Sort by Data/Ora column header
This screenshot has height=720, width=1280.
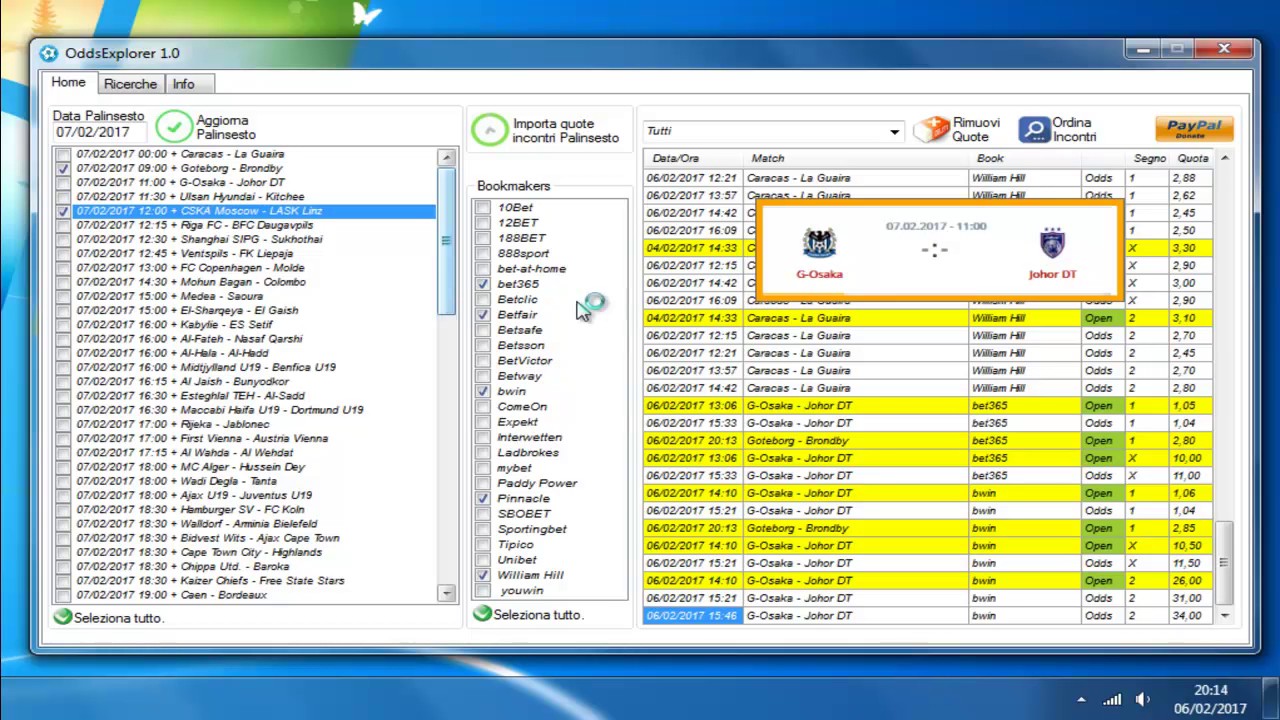coord(694,158)
